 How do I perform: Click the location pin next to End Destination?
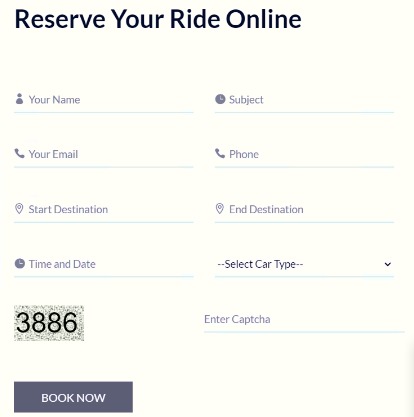[219, 209]
